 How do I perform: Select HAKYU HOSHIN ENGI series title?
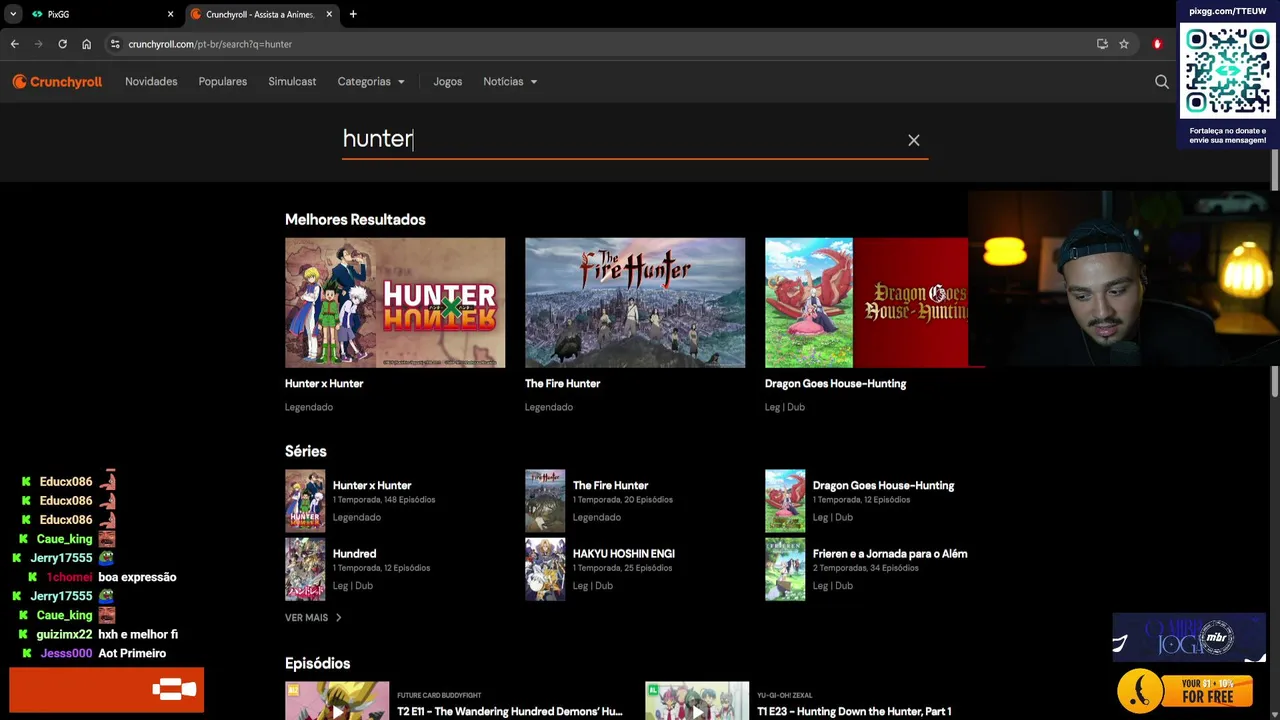(x=624, y=554)
